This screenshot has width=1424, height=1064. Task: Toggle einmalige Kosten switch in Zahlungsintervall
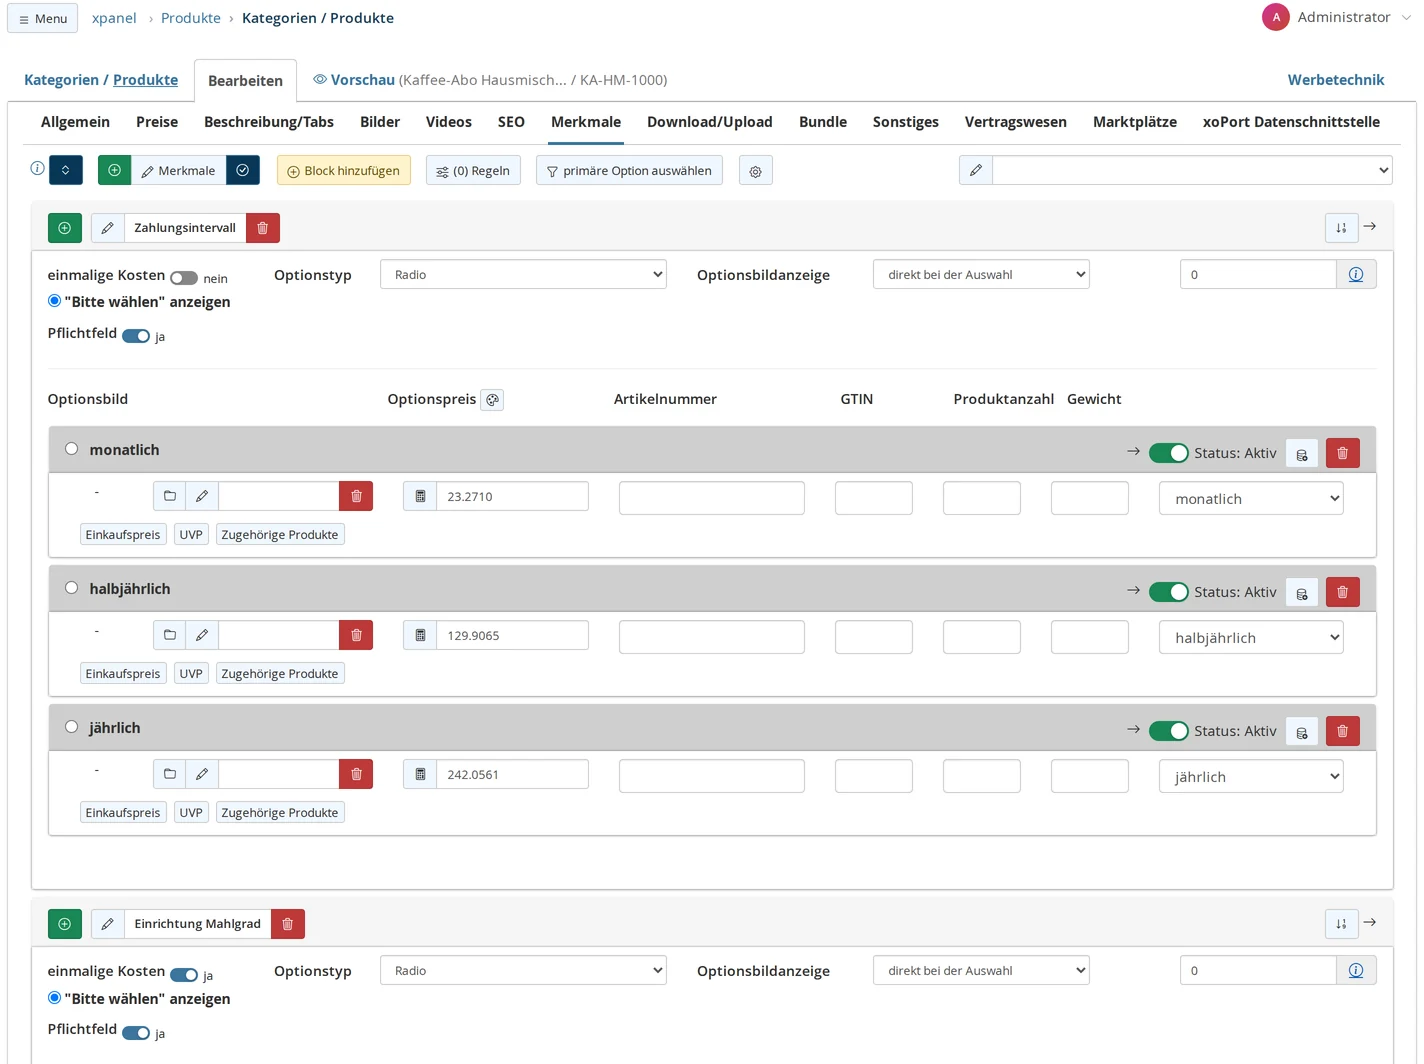184,278
